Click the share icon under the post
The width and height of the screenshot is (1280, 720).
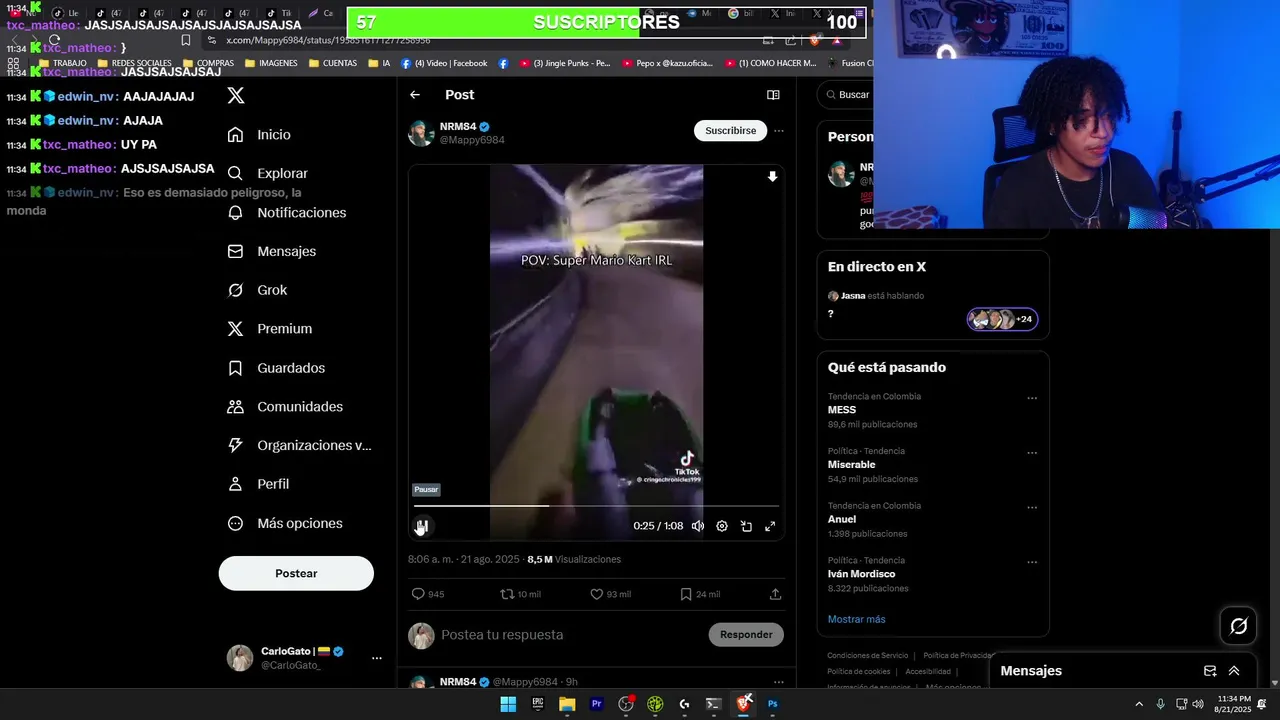(x=775, y=594)
